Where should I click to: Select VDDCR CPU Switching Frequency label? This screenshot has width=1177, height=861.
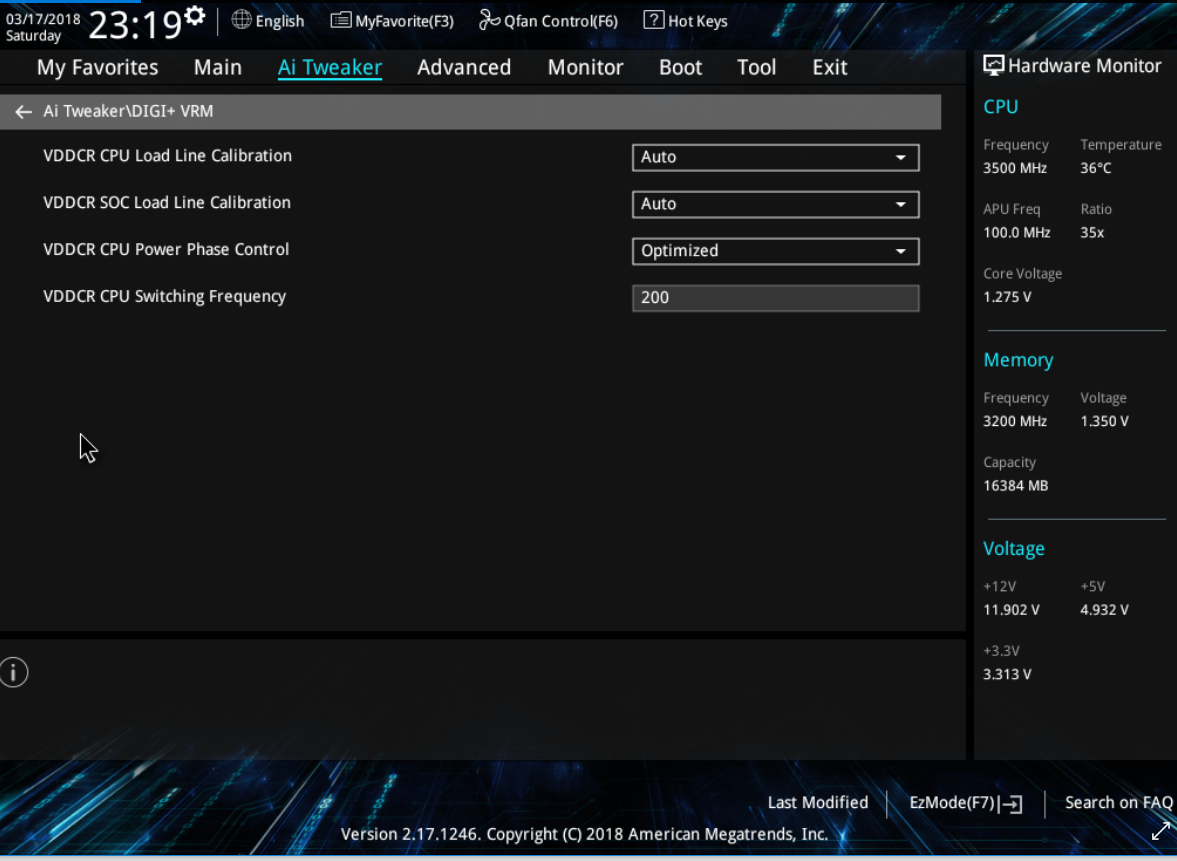click(x=164, y=297)
